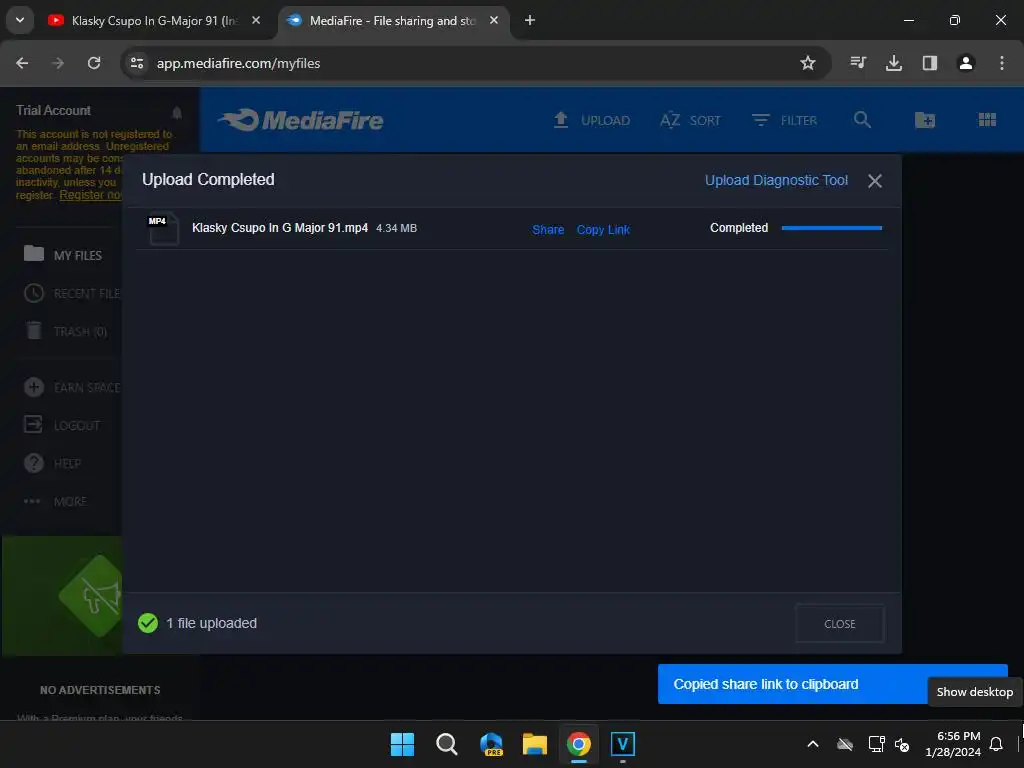Open Help in sidebar
Viewport: 1024px width, 768px height.
click(52, 463)
